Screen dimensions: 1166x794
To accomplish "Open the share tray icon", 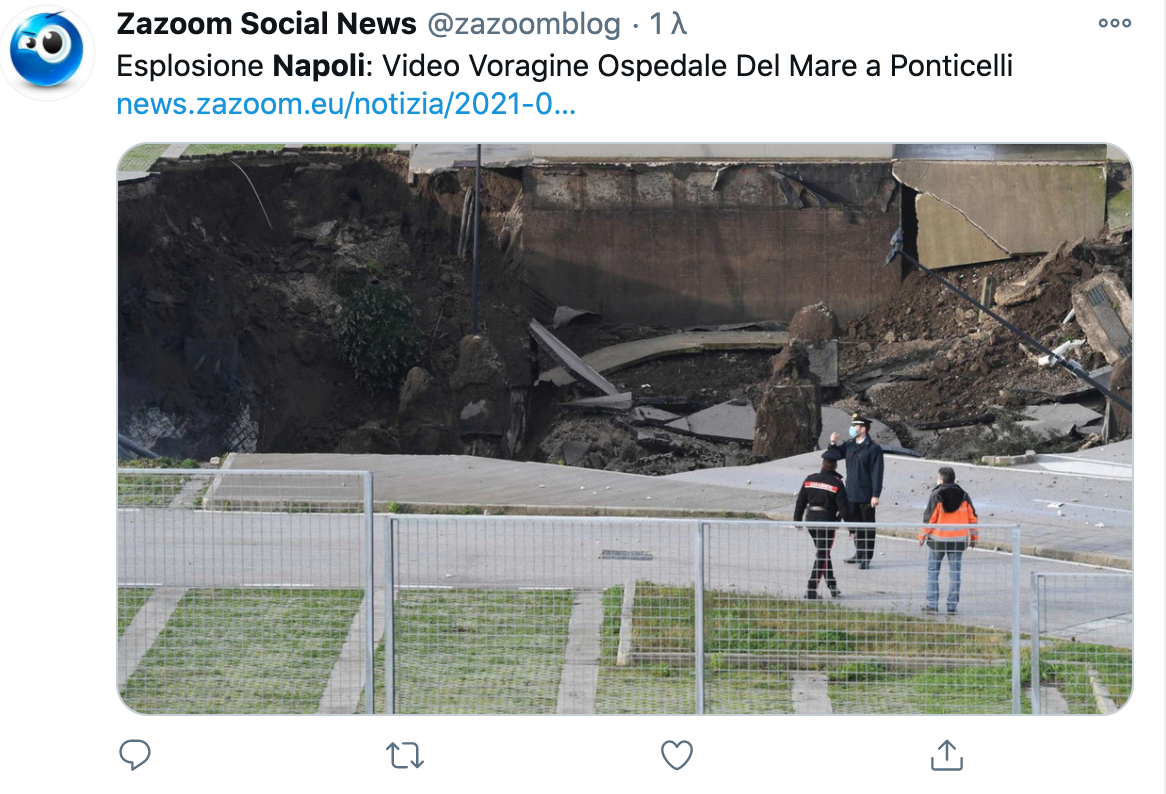I will pos(947,755).
